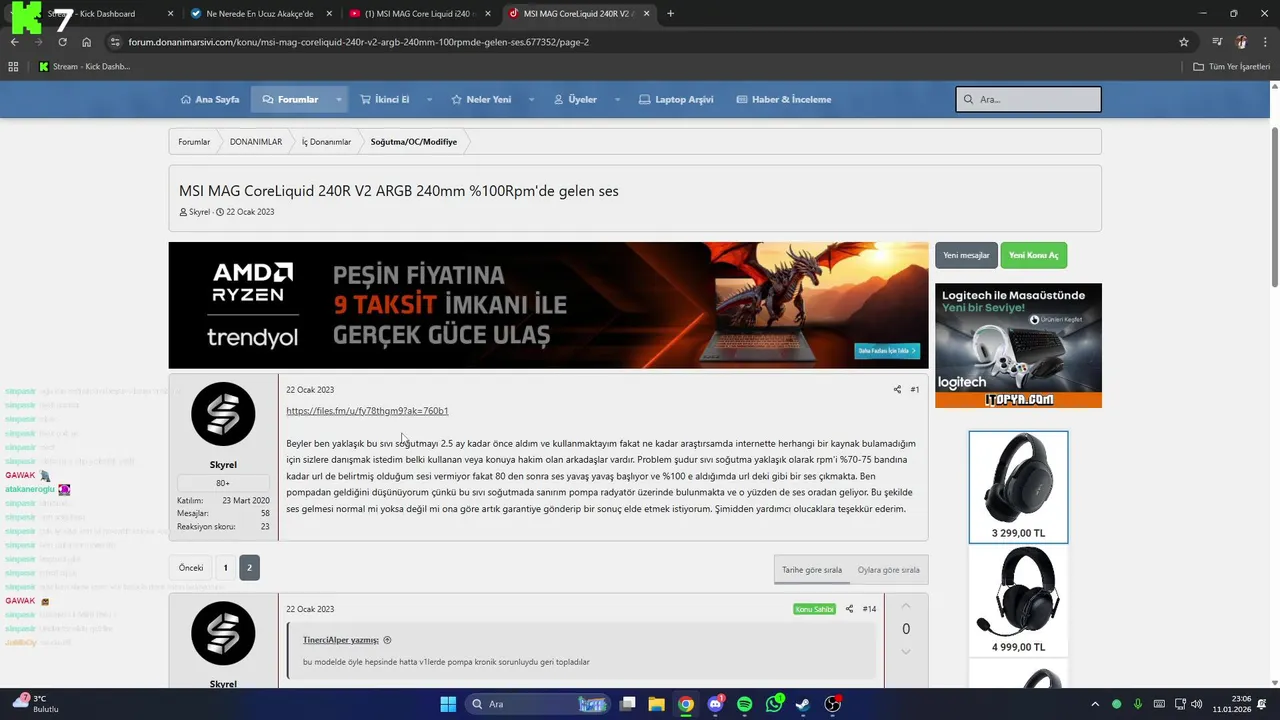Open Discord from the taskbar
This screenshot has width=1280, height=720.
(715, 704)
